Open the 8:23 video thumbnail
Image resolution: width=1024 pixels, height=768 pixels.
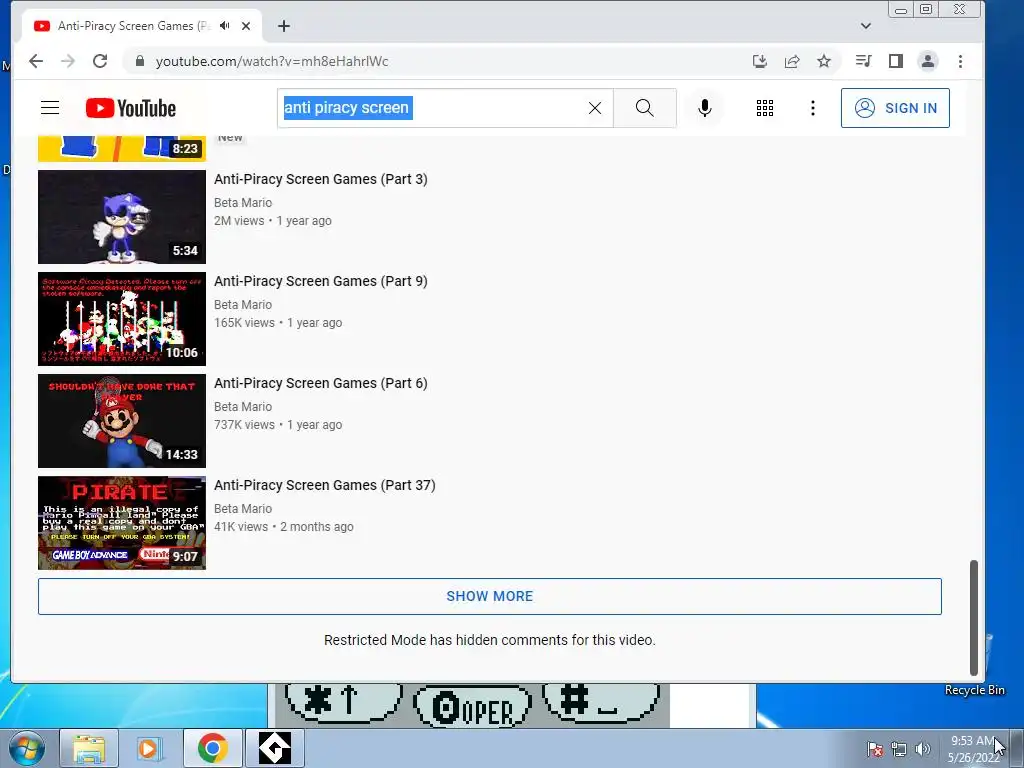[122, 148]
